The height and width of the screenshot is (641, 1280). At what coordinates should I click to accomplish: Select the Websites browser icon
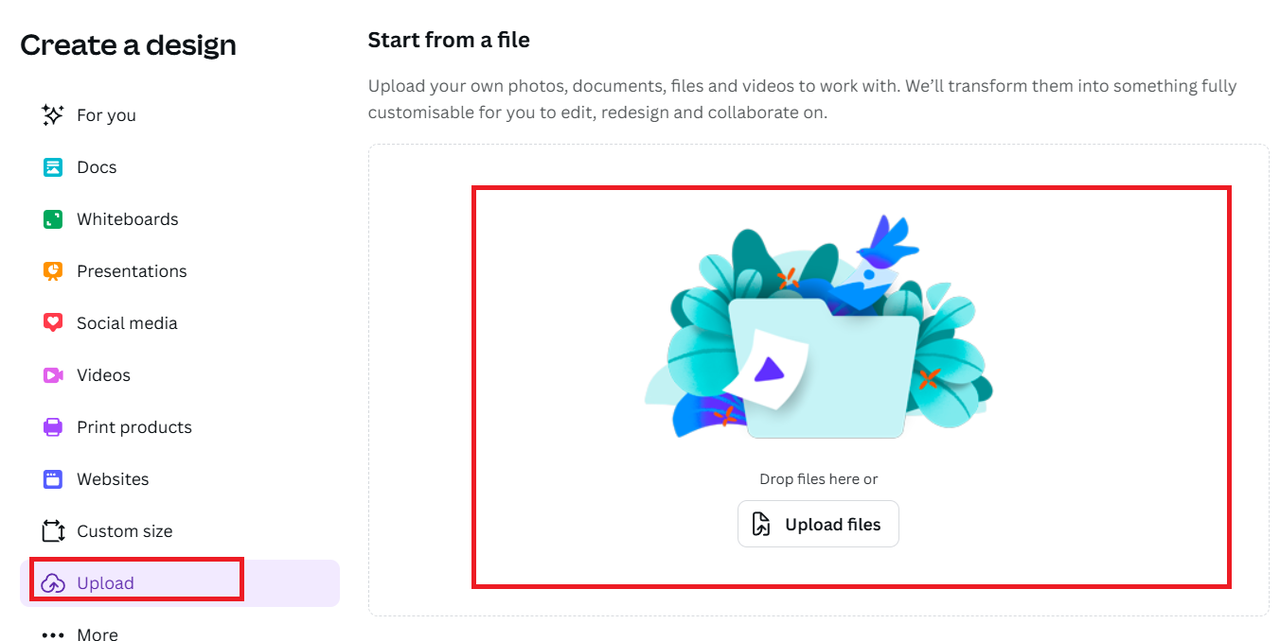(53, 479)
